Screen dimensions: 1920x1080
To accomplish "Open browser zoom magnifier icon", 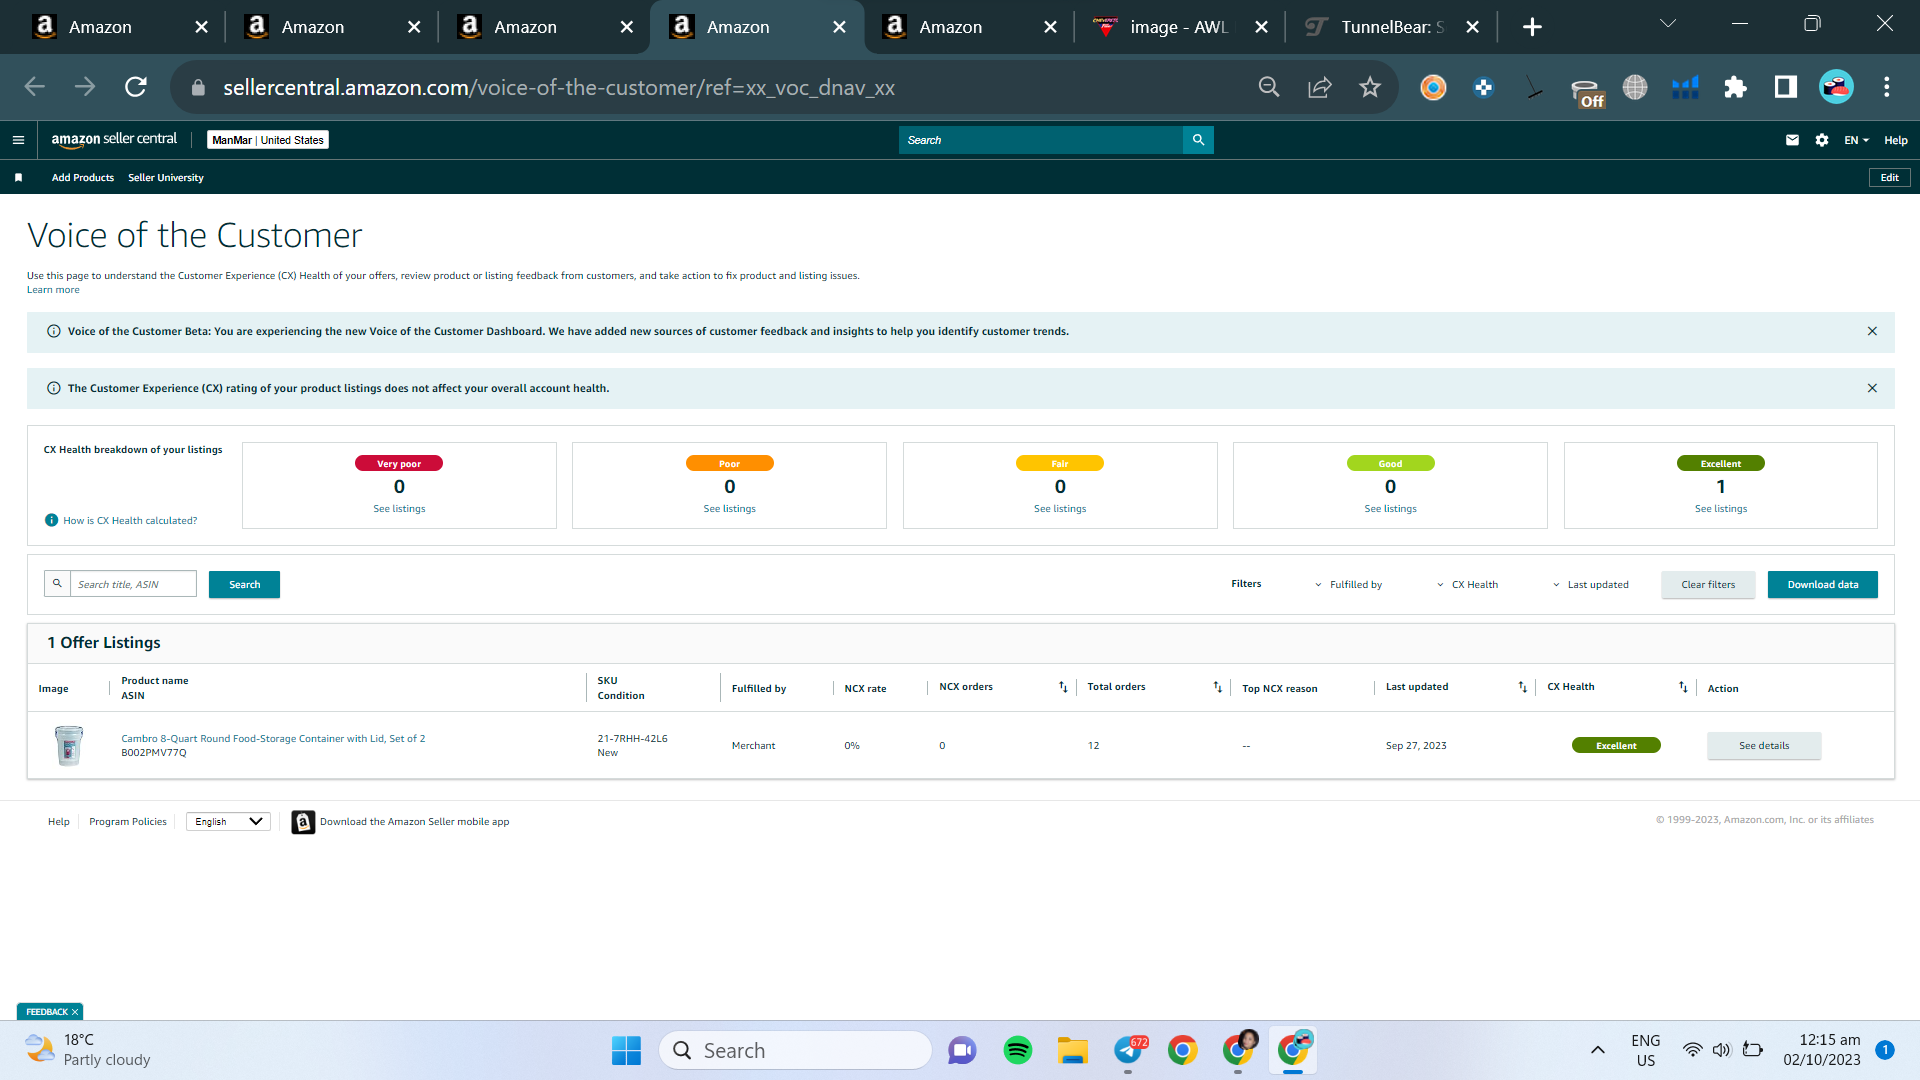I will click(x=1269, y=87).
